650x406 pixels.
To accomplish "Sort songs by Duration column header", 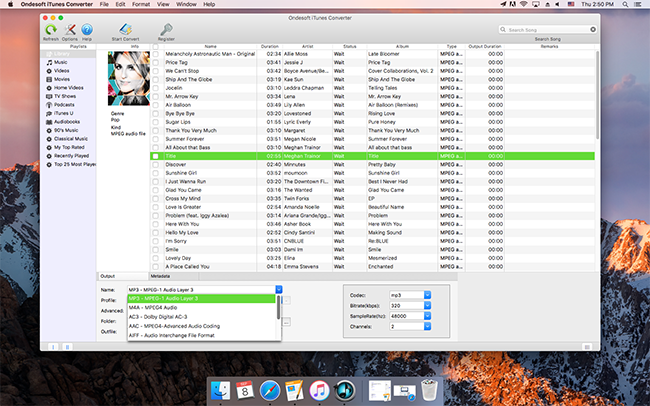I will (269, 46).
